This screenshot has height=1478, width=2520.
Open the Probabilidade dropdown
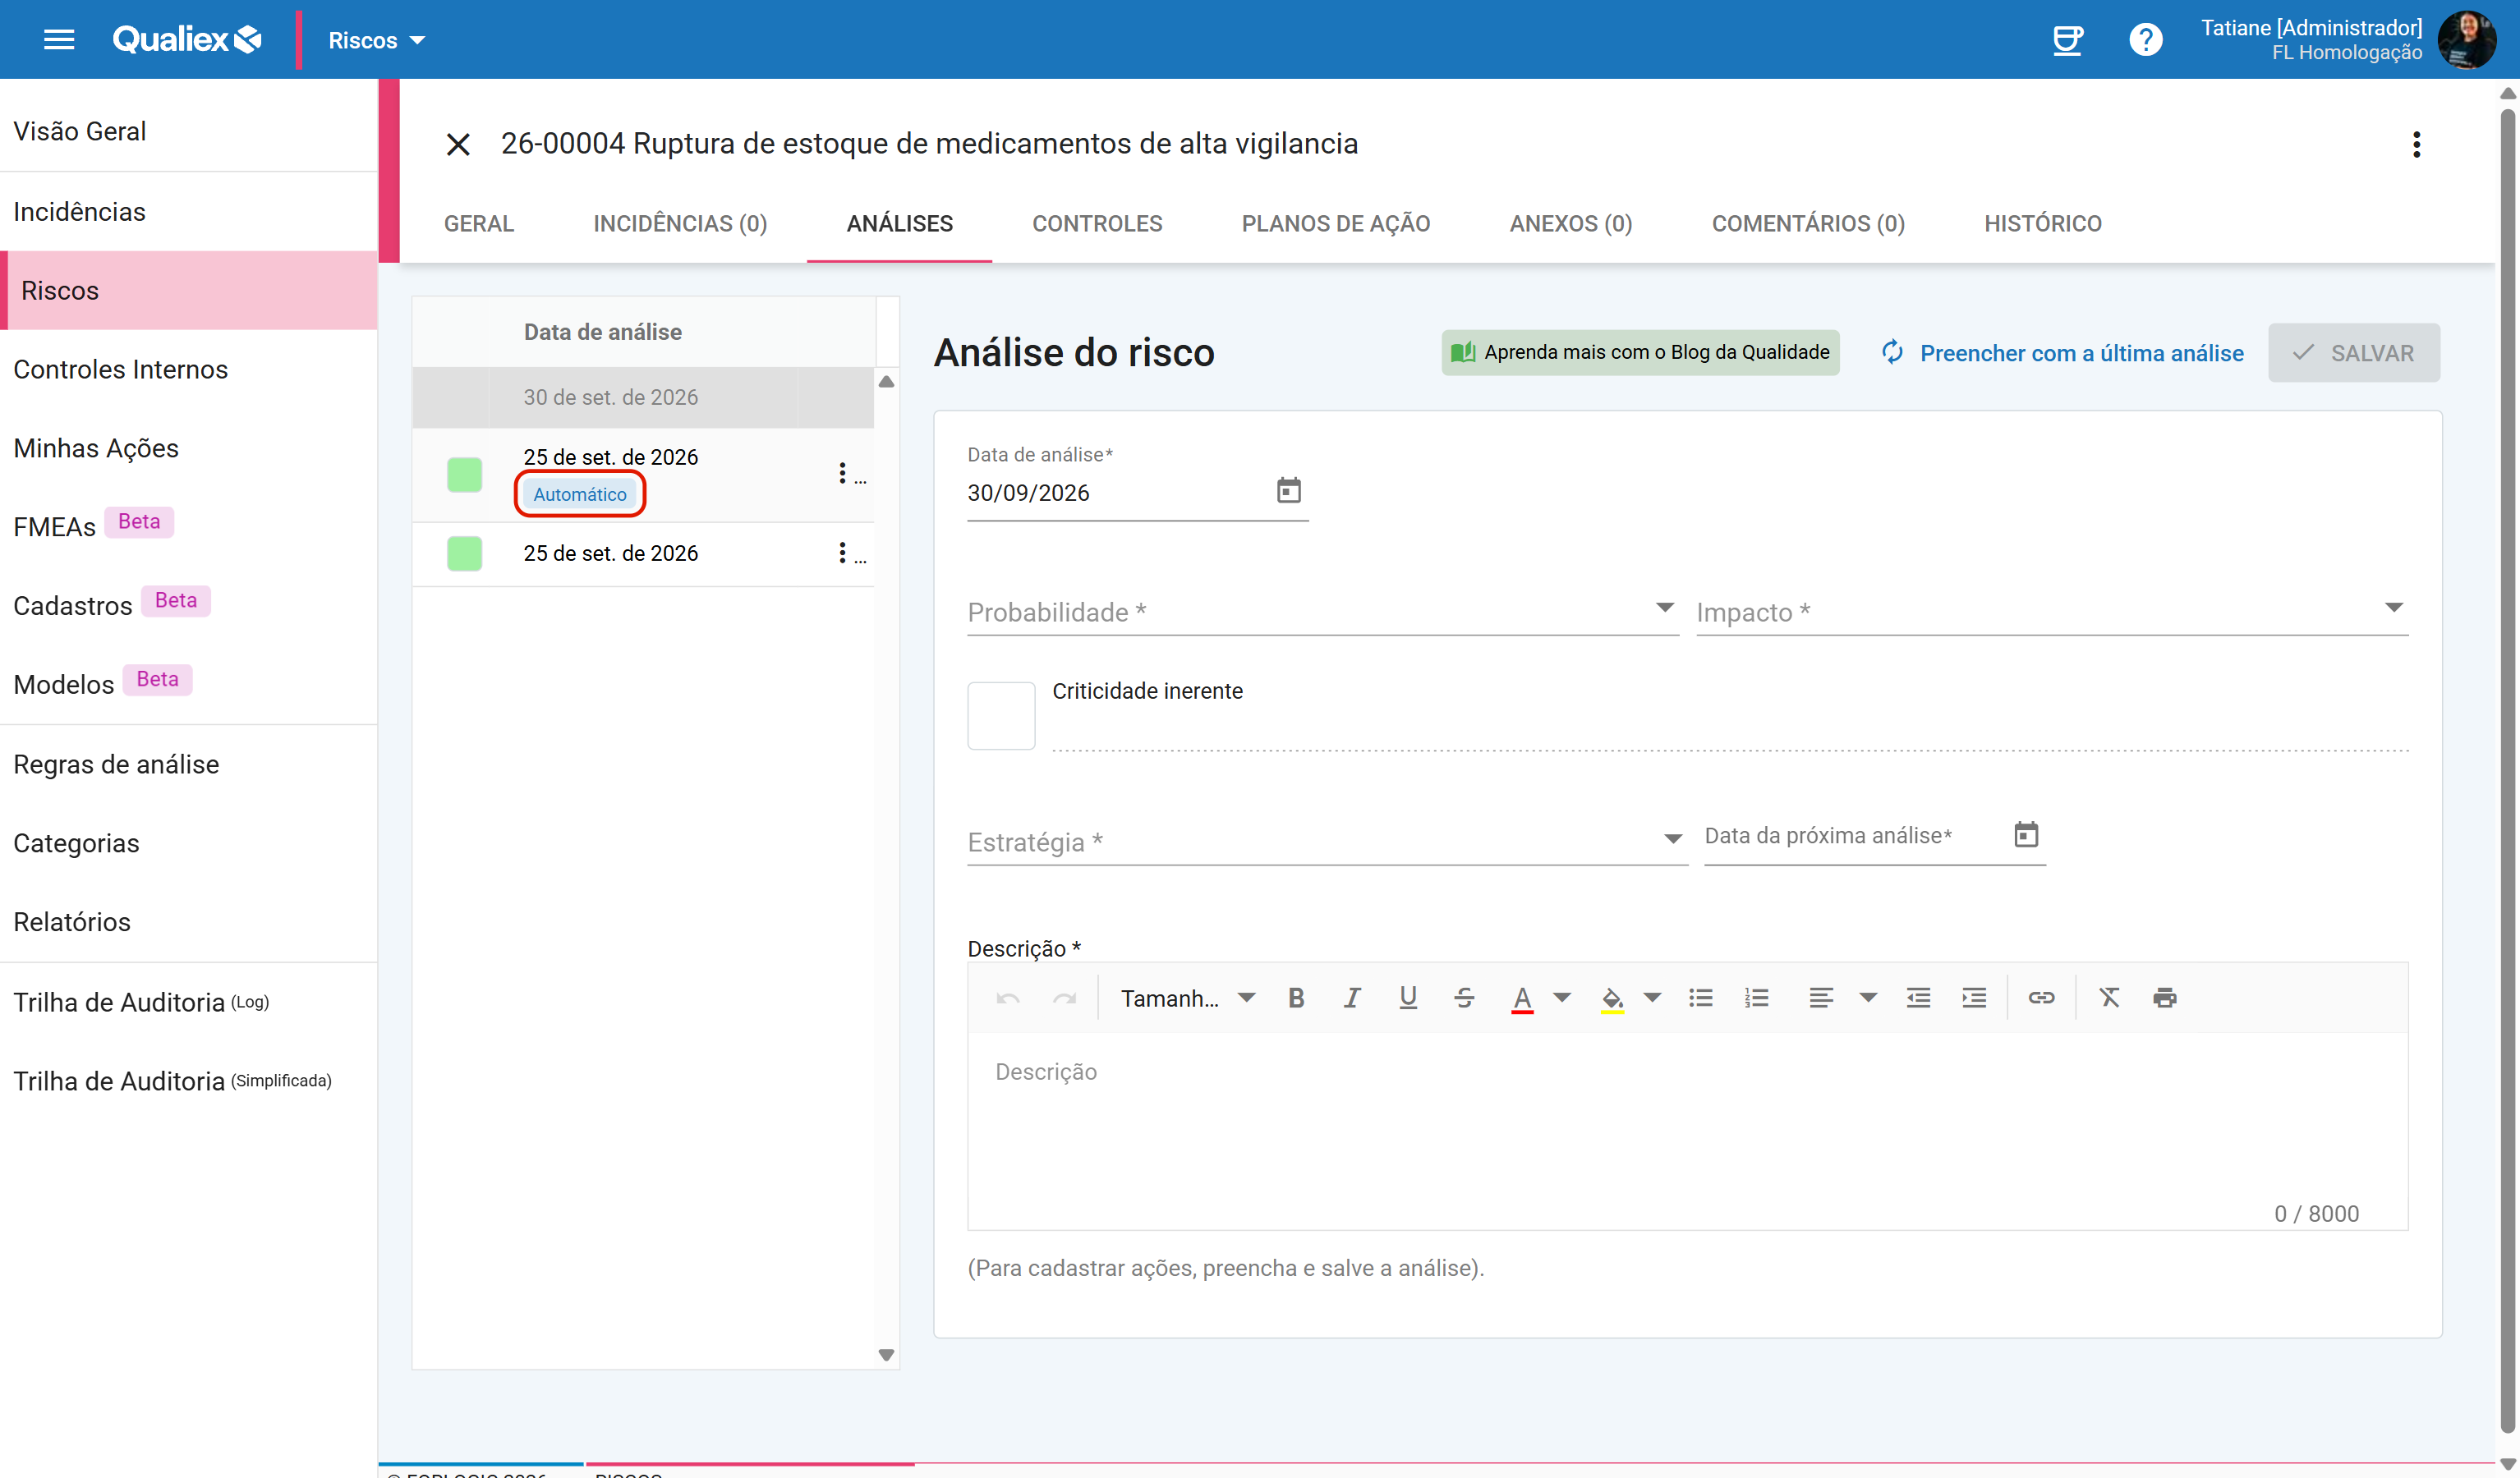[x=1322, y=611]
